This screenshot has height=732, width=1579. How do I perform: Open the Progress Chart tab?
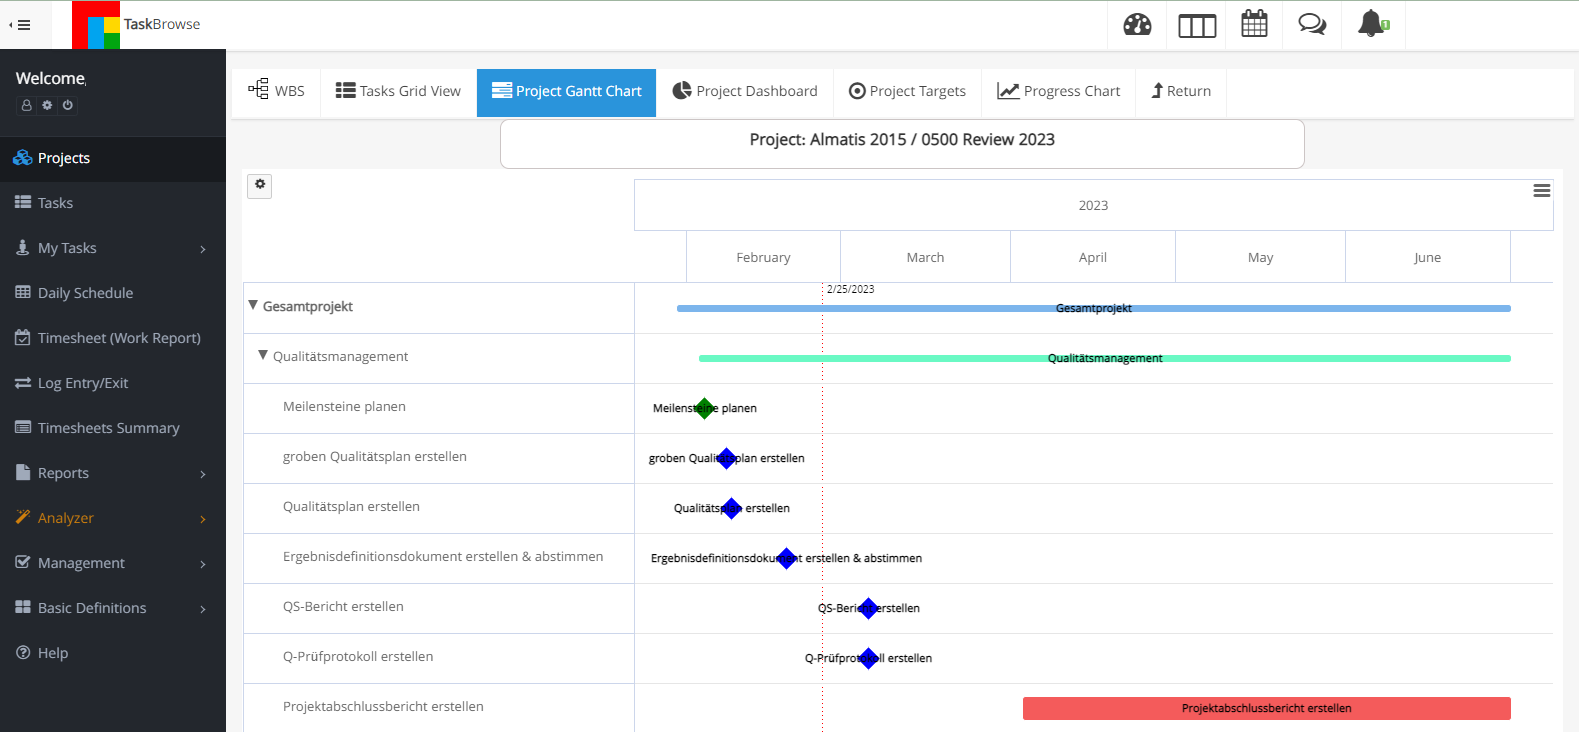coord(1059,91)
